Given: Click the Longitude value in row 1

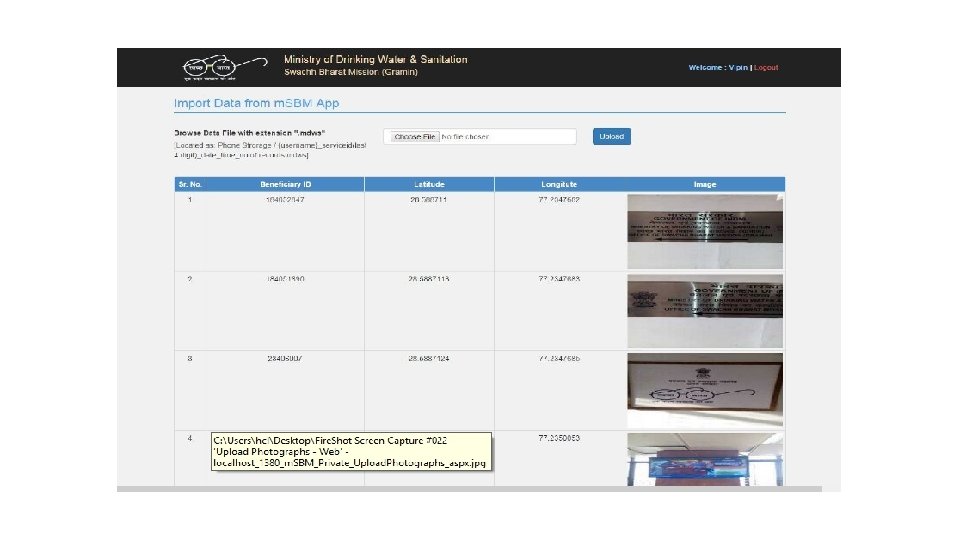Looking at the screenshot, I should pos(559,200).
